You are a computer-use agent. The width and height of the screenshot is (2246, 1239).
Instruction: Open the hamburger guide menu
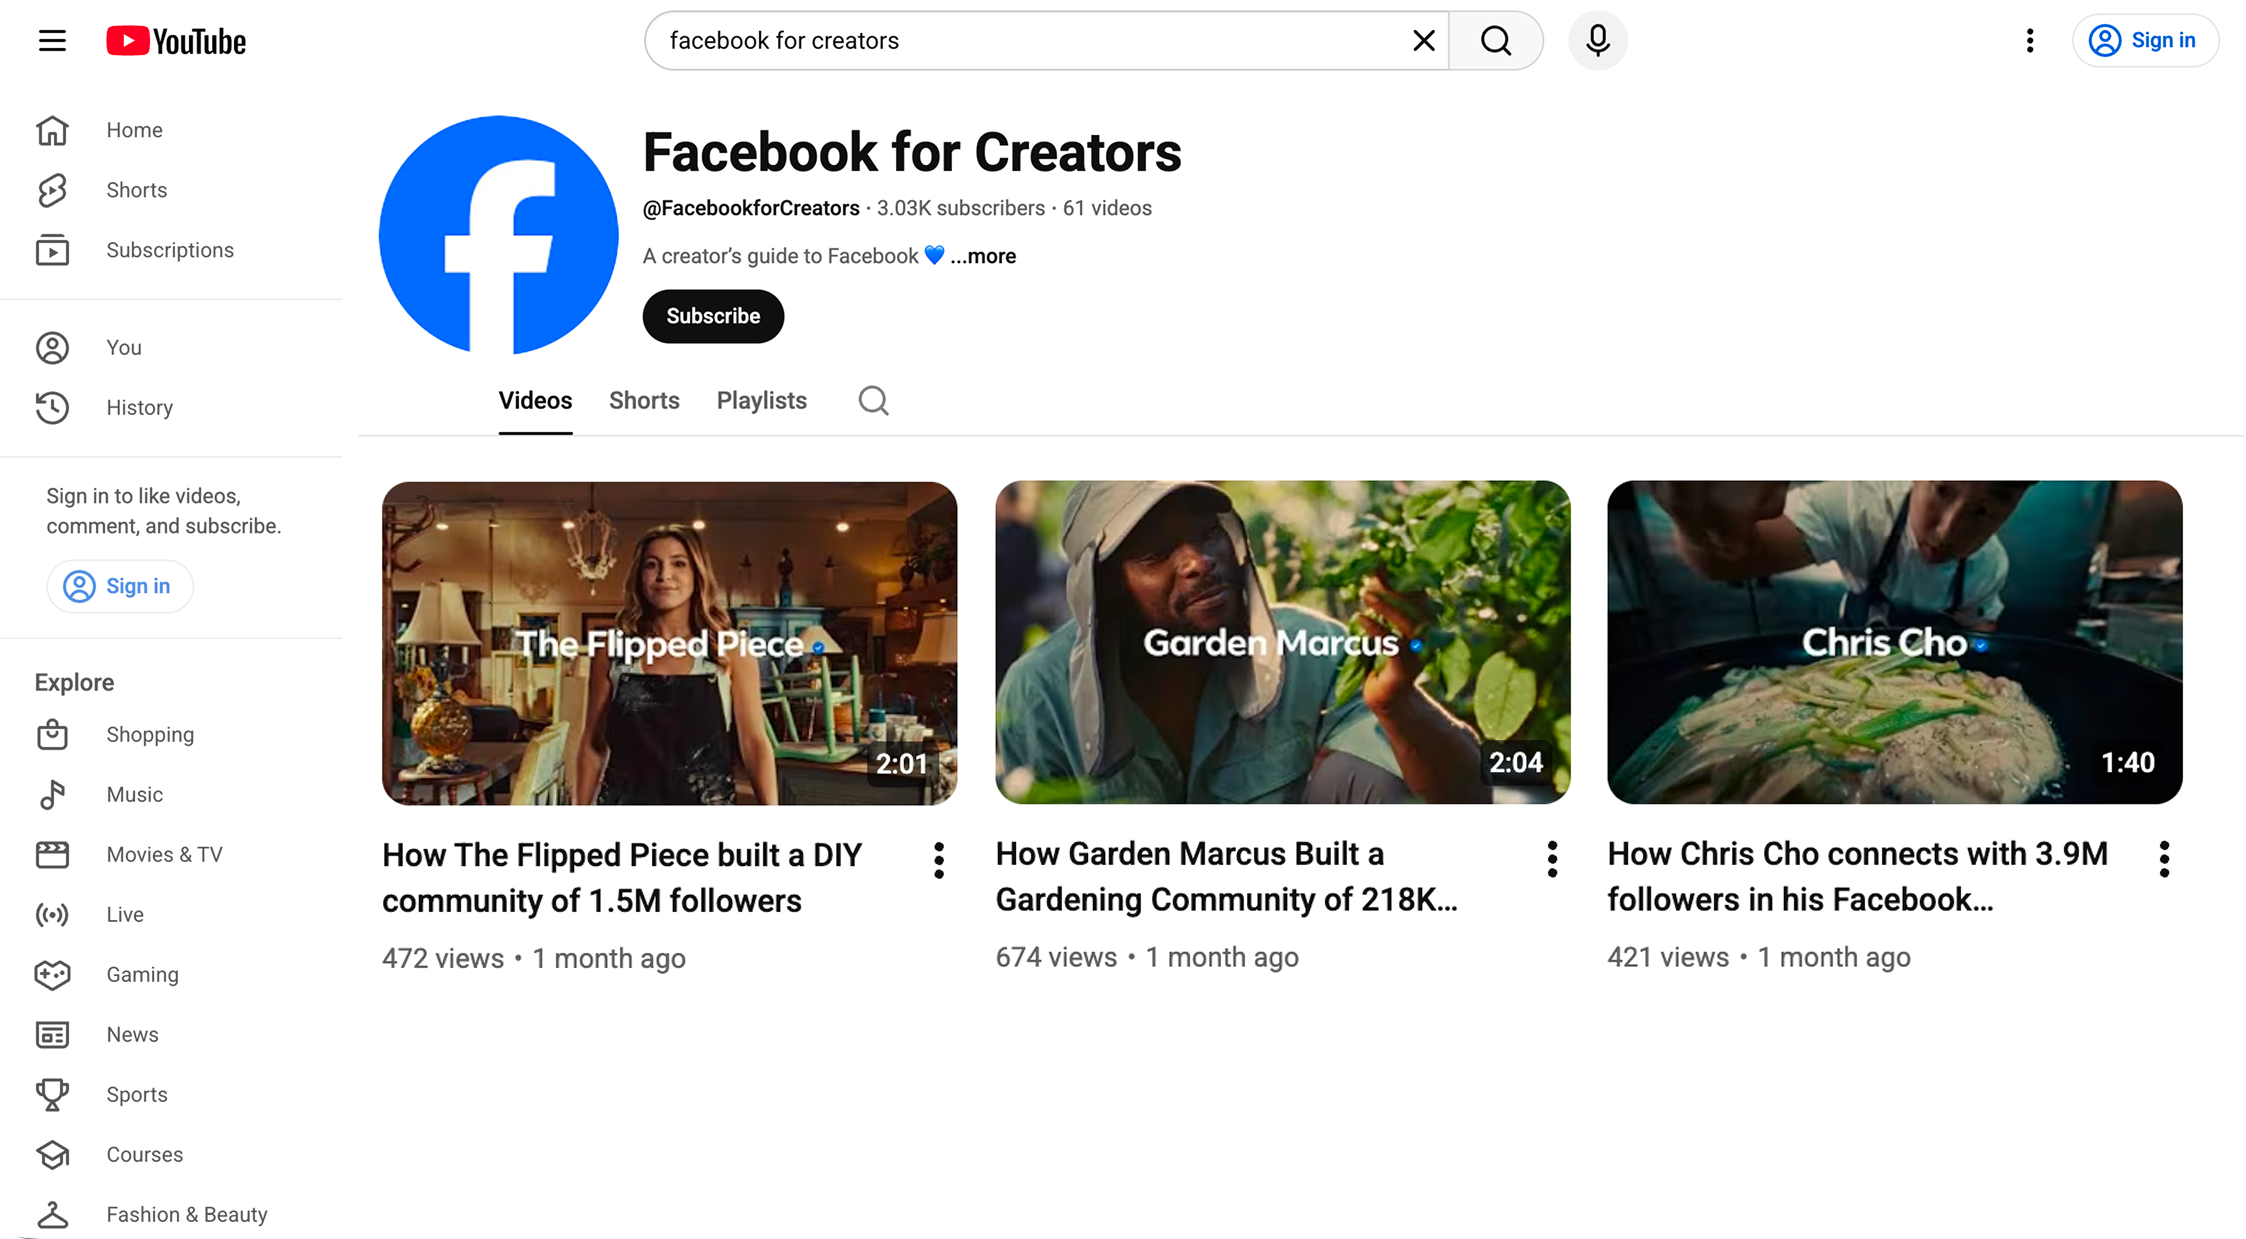[x=52, y=41]
